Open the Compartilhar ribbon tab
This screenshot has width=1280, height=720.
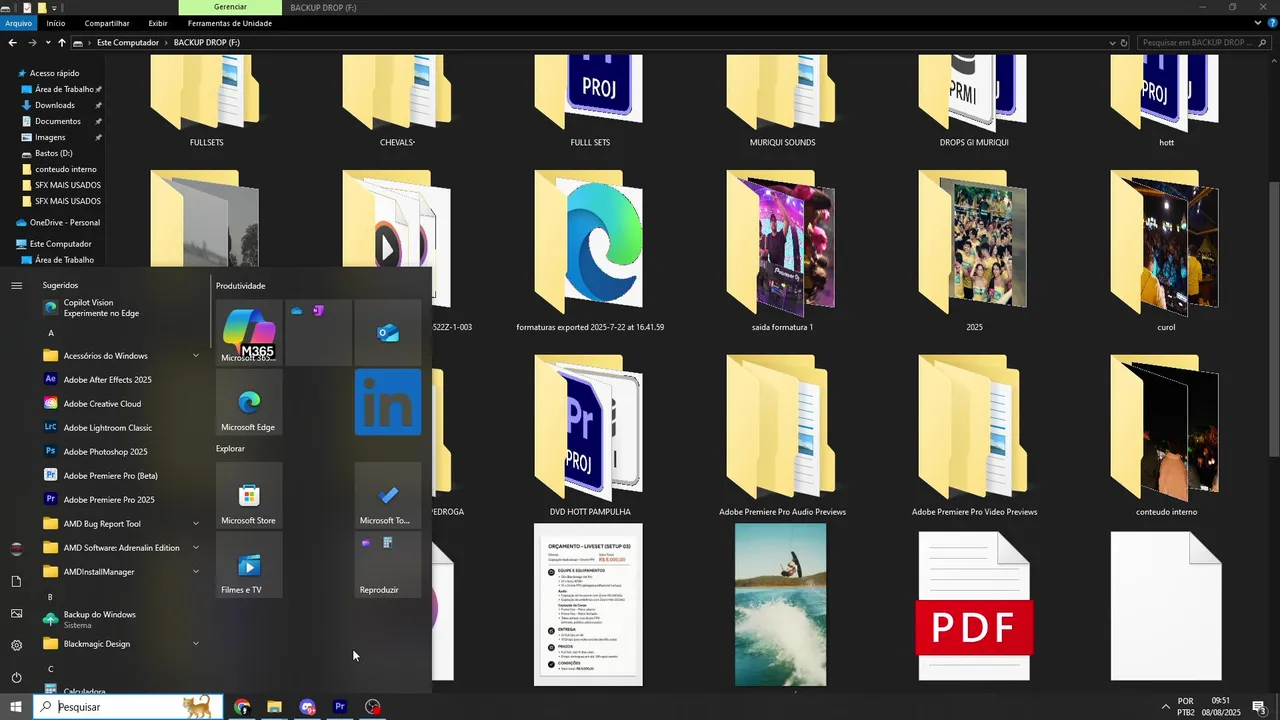107,23
